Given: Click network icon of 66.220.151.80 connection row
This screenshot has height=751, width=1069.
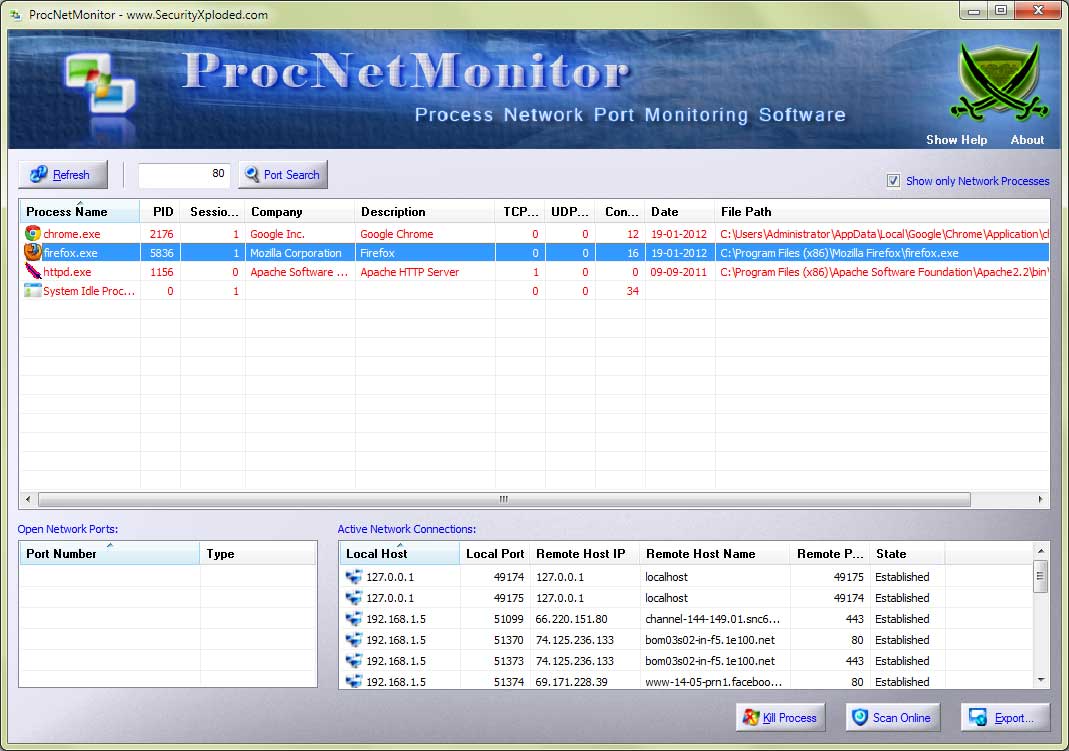Looking at the screenshot, I should click(x=354, y=619).
